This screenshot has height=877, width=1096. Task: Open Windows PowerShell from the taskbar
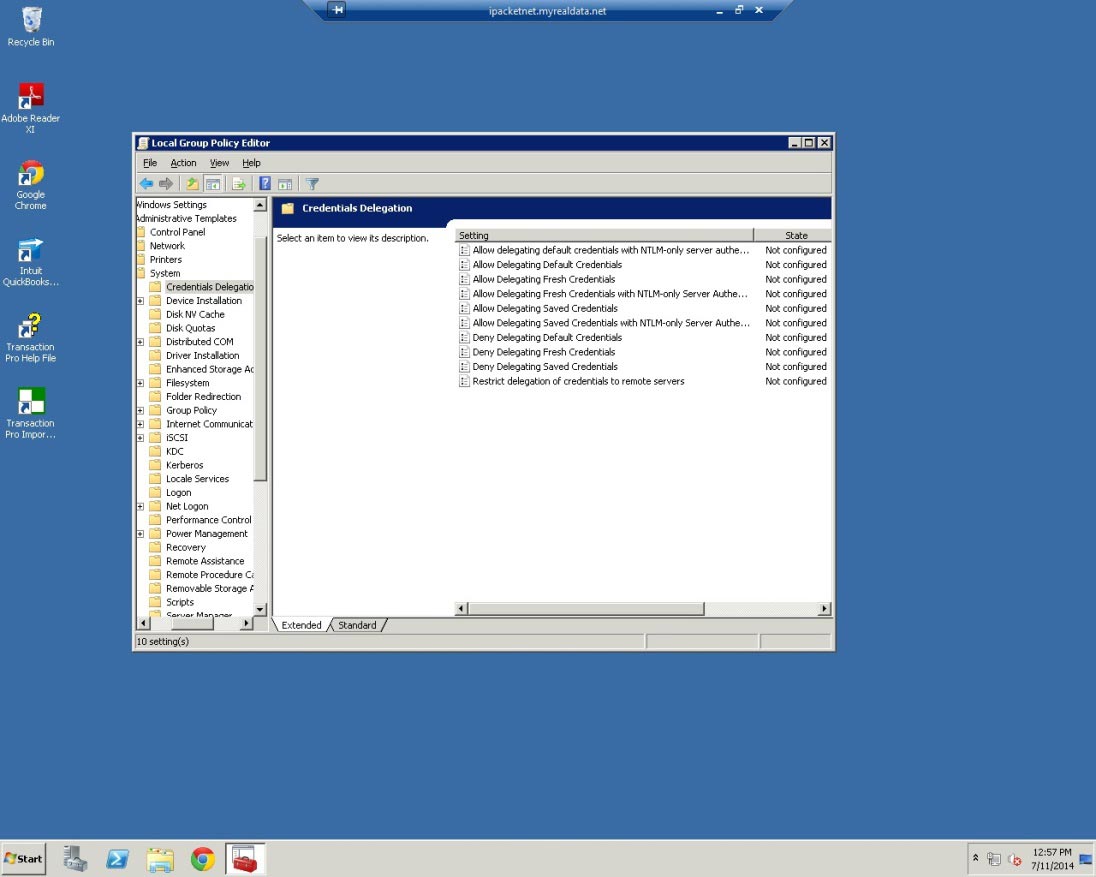pyautogui.click(x=117, y=859)
